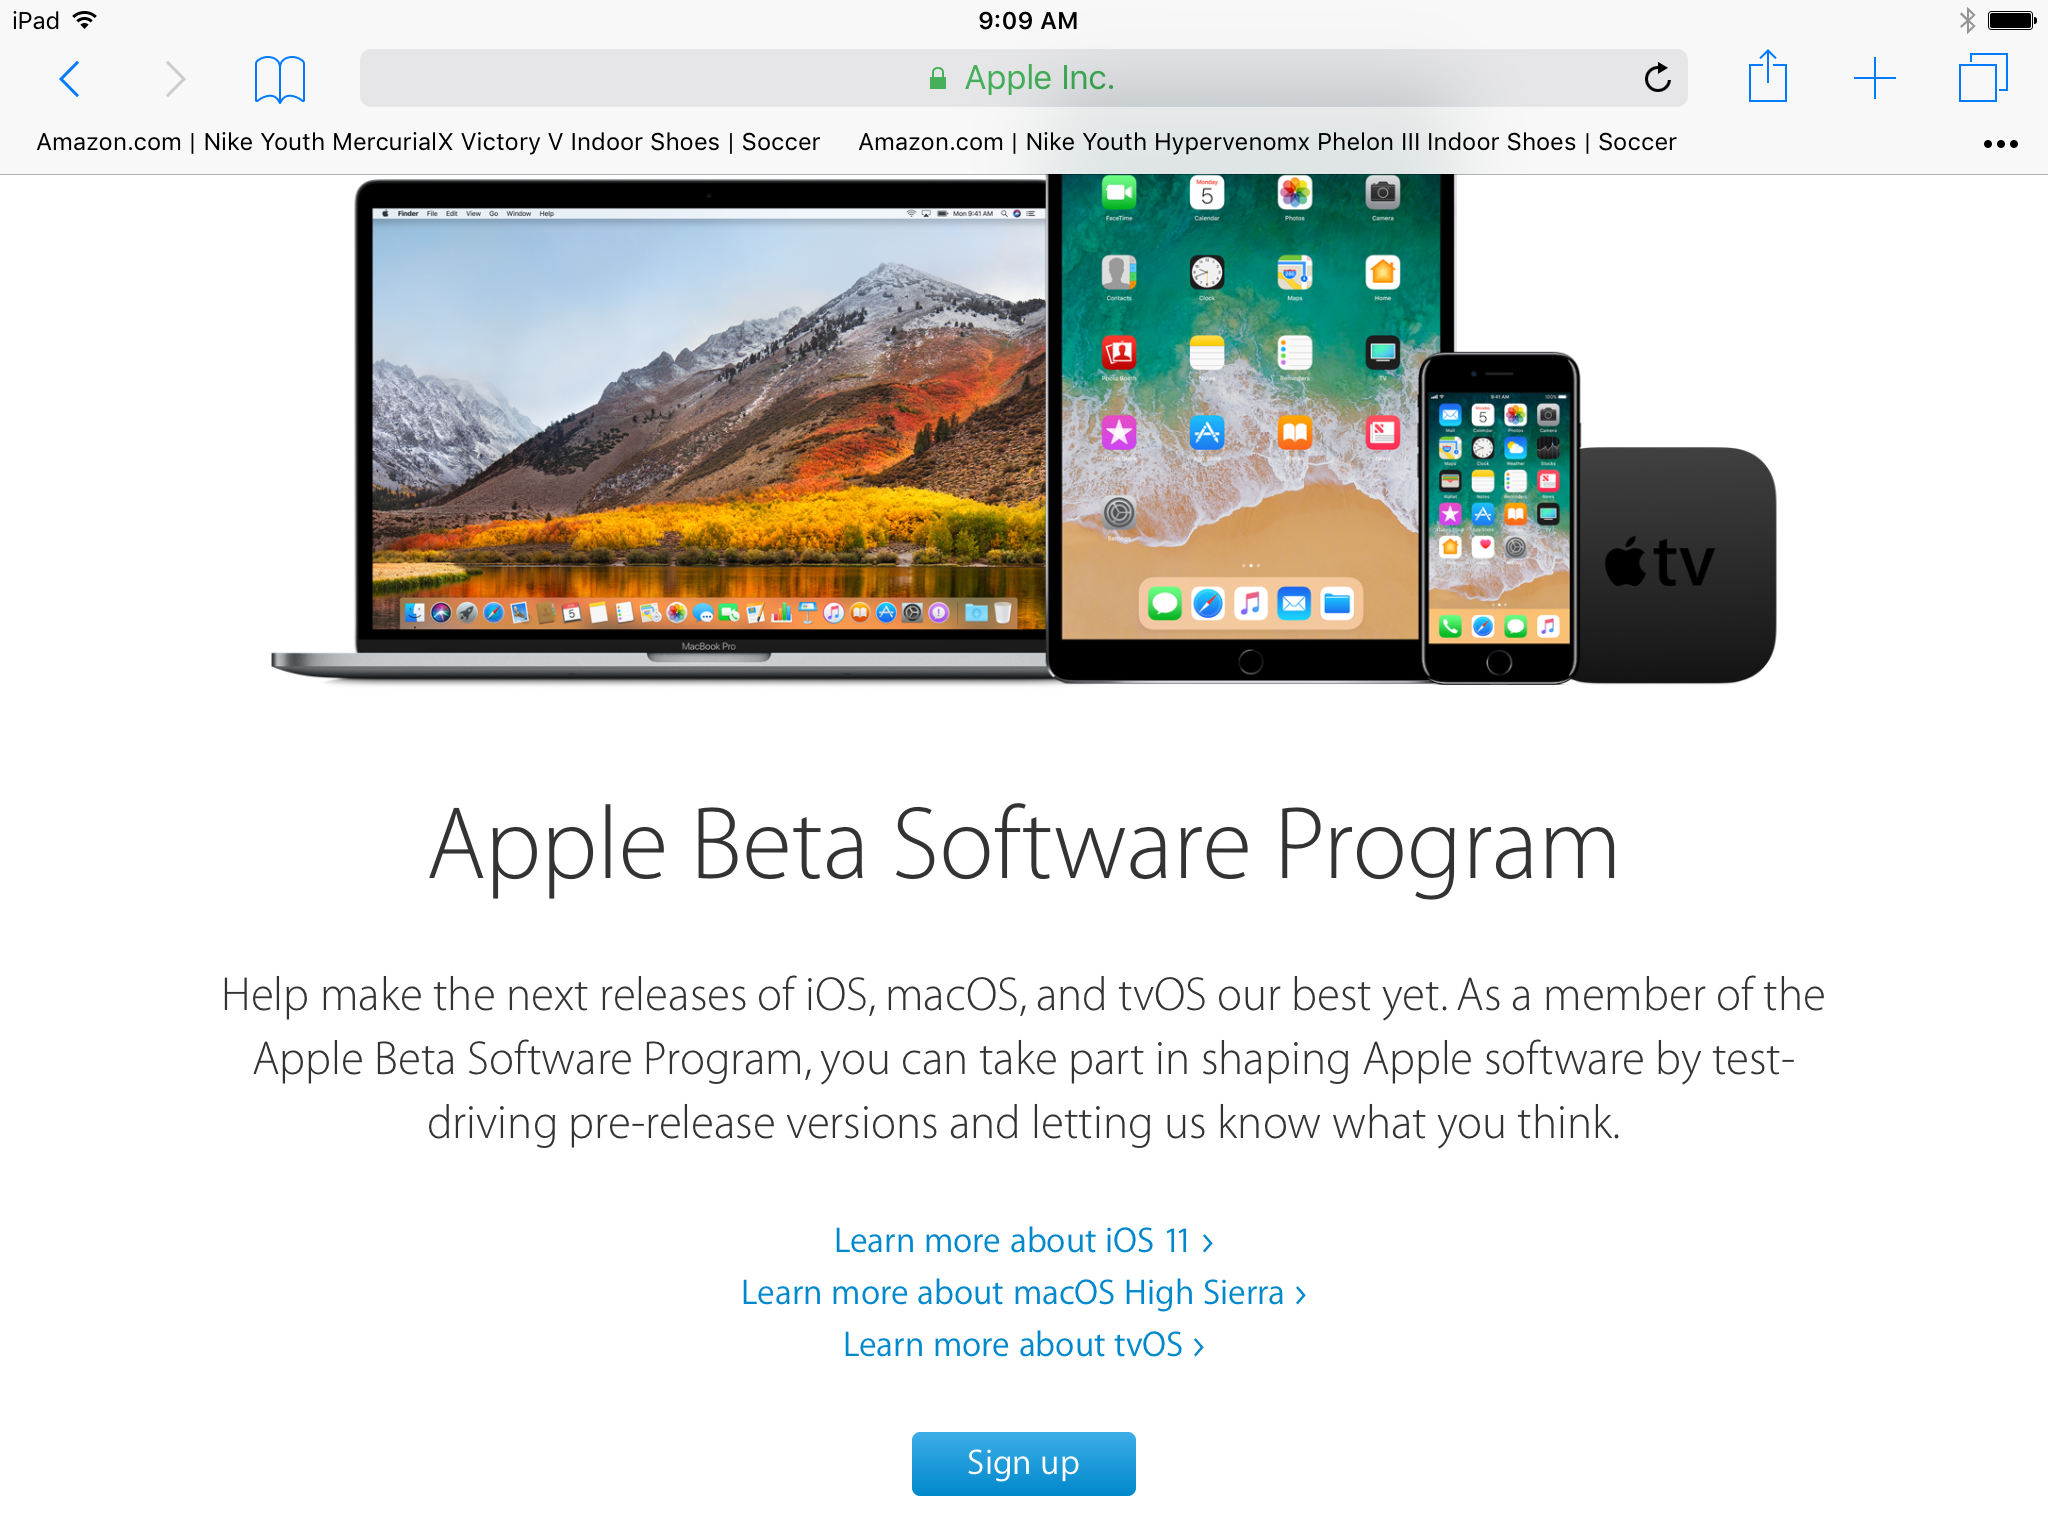Tap the Bluetooth icon in the status bar
The width and height of the screenshot is (2048, 1536).
click(x=1966, y=20)
